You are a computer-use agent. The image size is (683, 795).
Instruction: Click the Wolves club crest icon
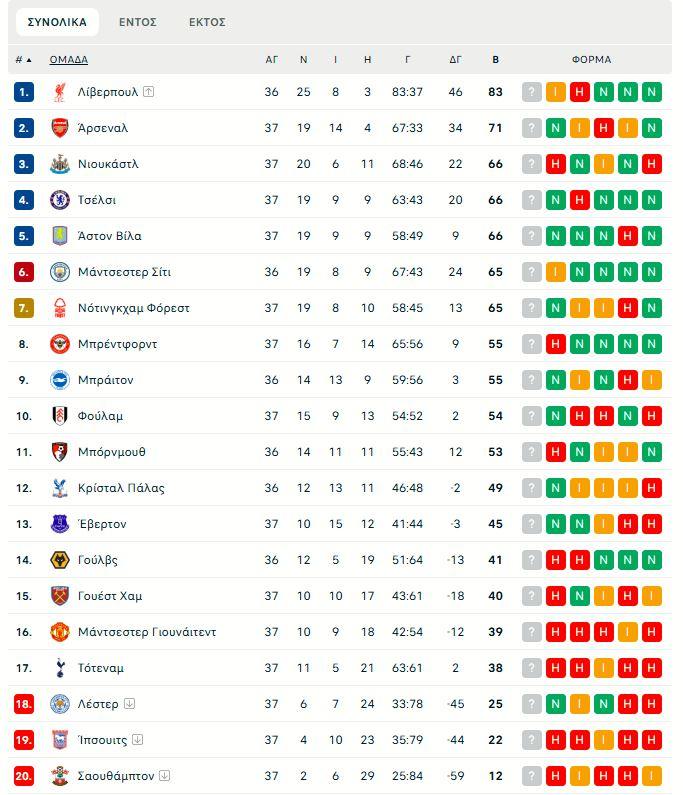(59, 560)
